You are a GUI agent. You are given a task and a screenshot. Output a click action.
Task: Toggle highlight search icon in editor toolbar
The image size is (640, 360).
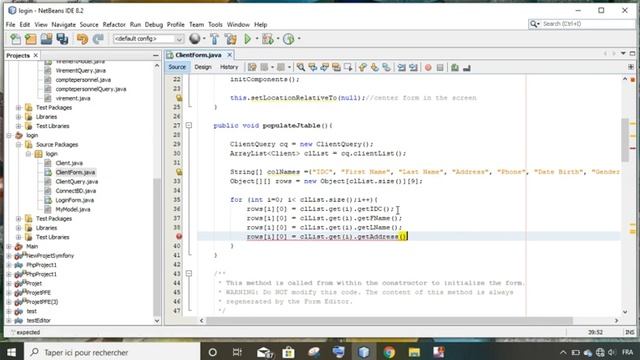336,67
